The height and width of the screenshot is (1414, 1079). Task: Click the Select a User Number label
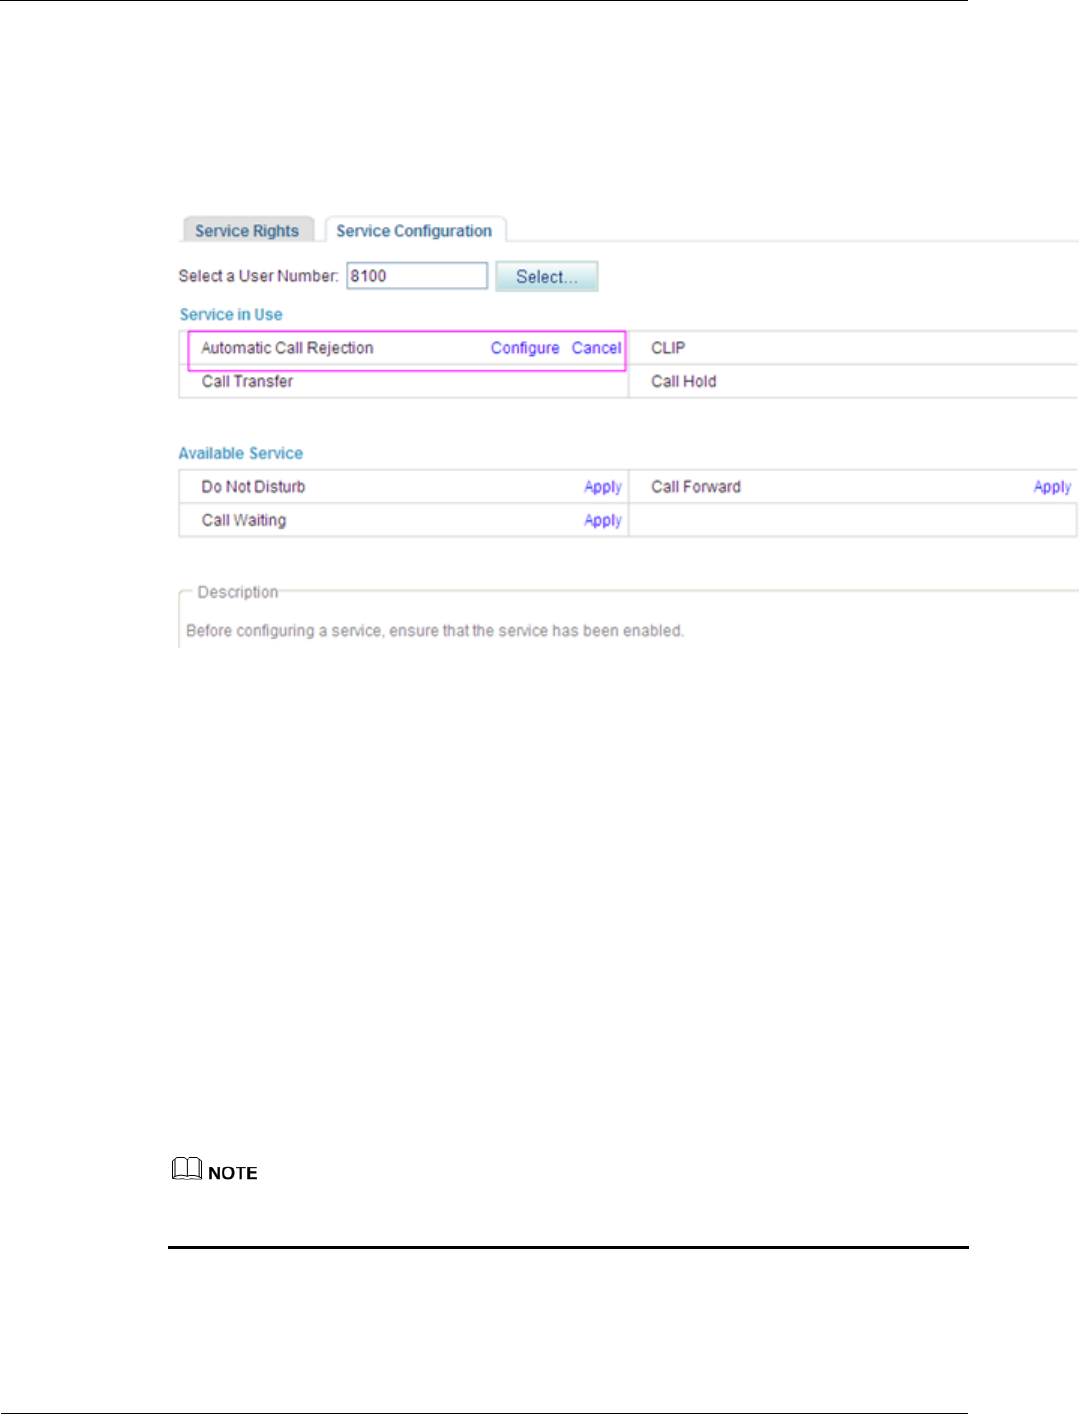(x=259, y=276)
